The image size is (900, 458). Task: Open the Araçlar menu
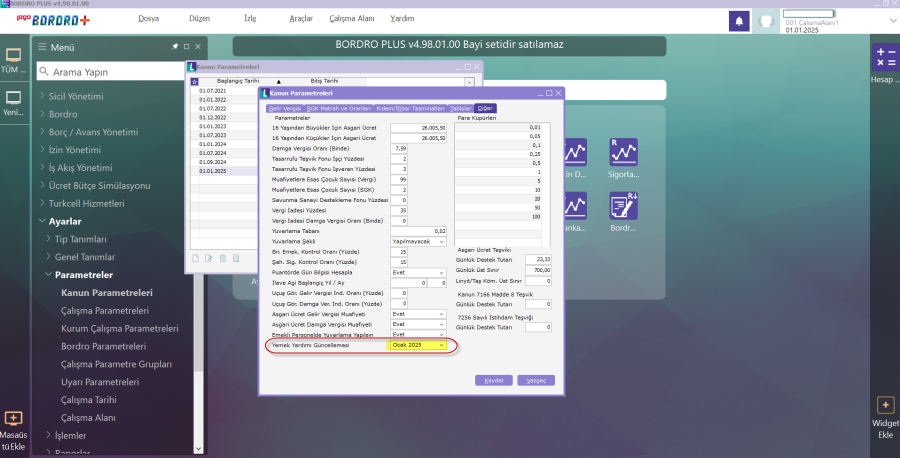[x=301, y=18]
